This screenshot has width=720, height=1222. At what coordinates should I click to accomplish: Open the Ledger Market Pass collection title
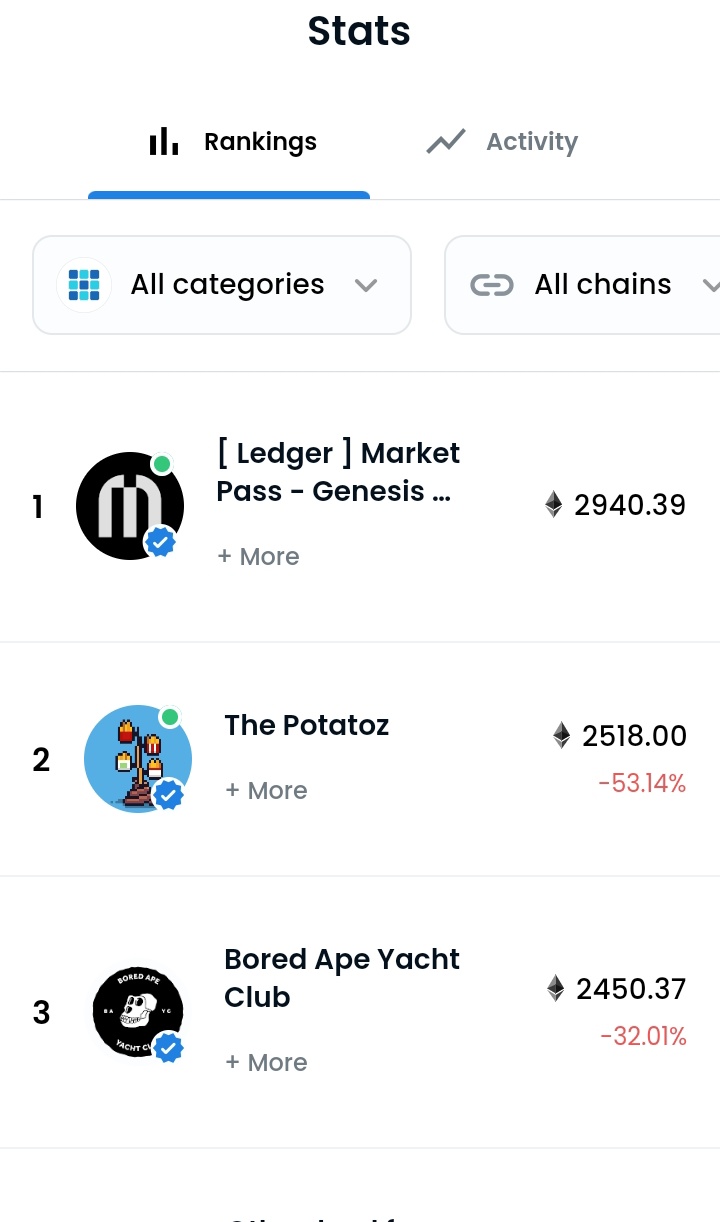pyautogui.click(x=338, y=472)
